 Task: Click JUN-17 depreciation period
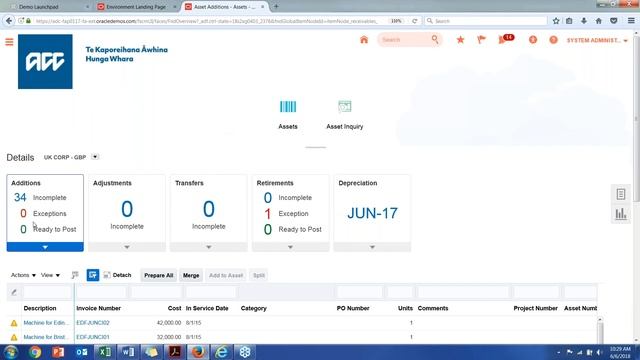372,213
